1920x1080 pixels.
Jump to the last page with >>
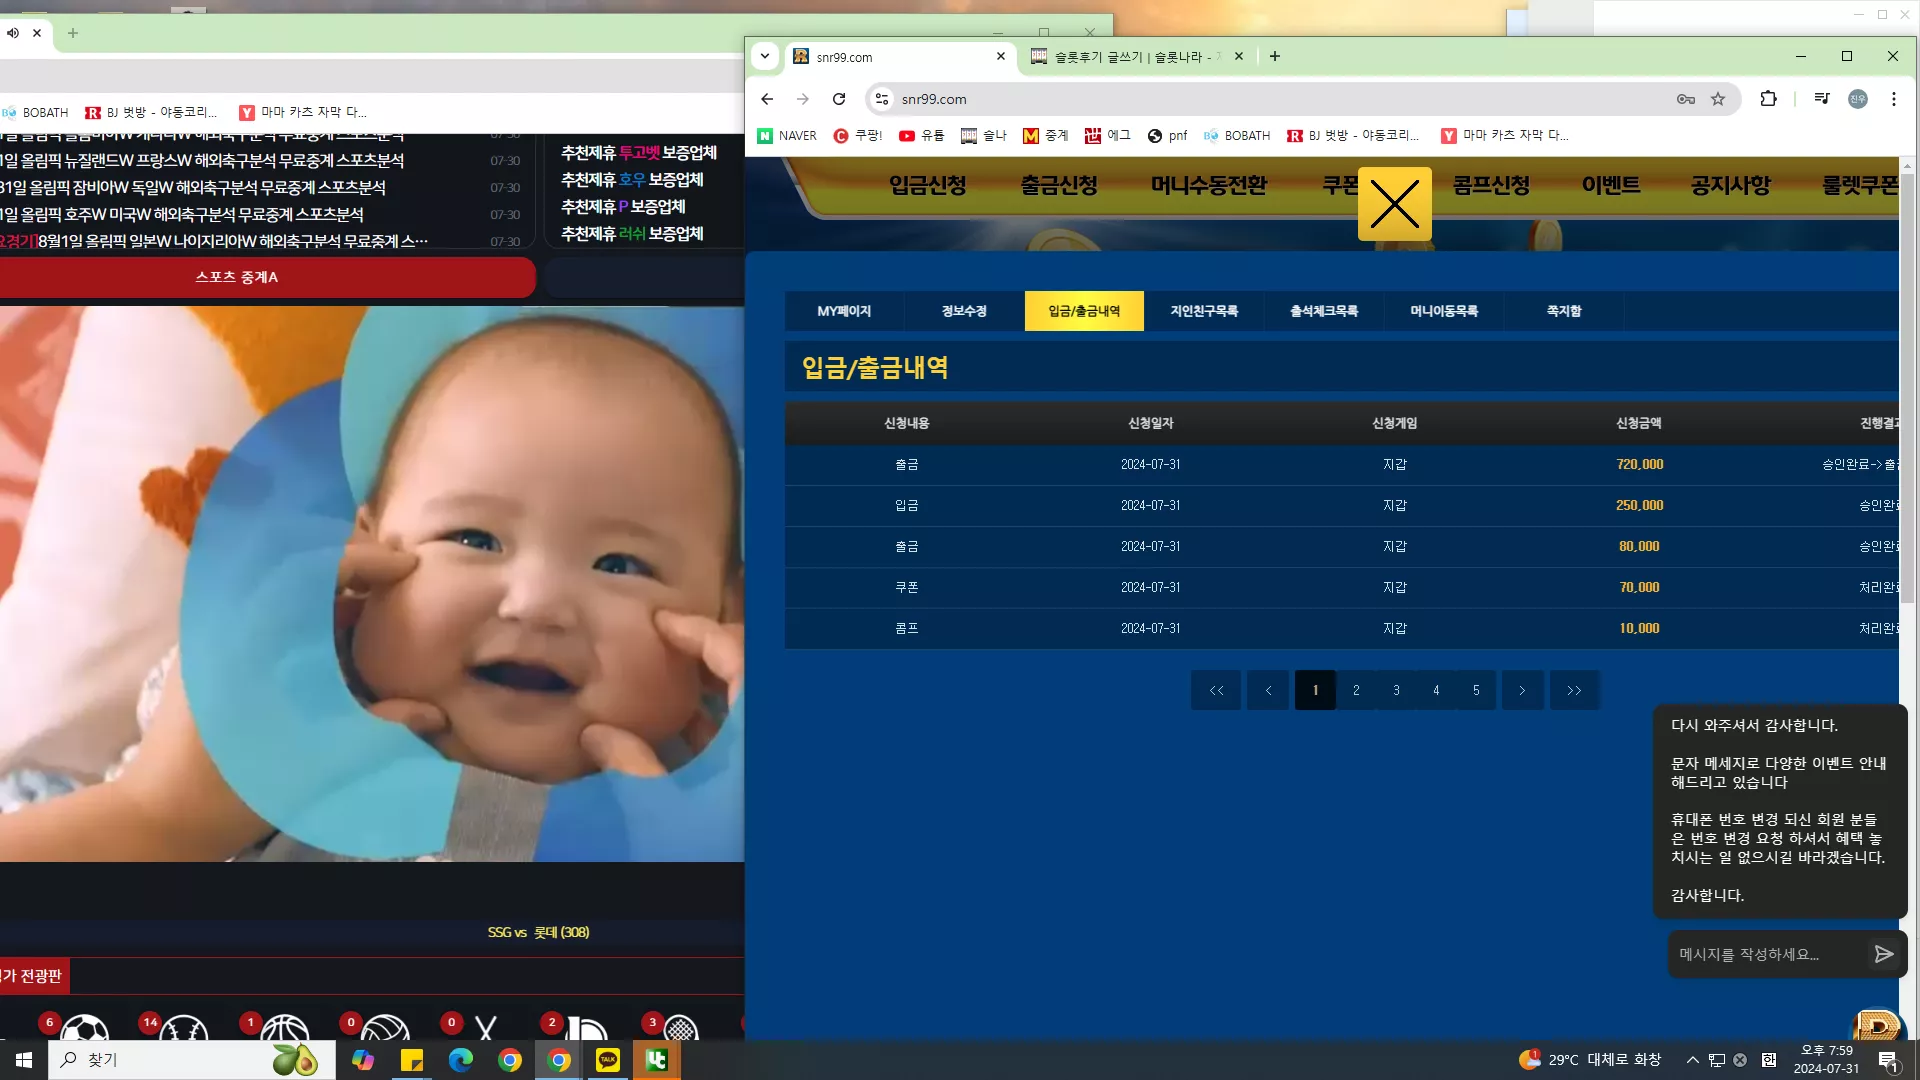click(x=1574, y=690)
